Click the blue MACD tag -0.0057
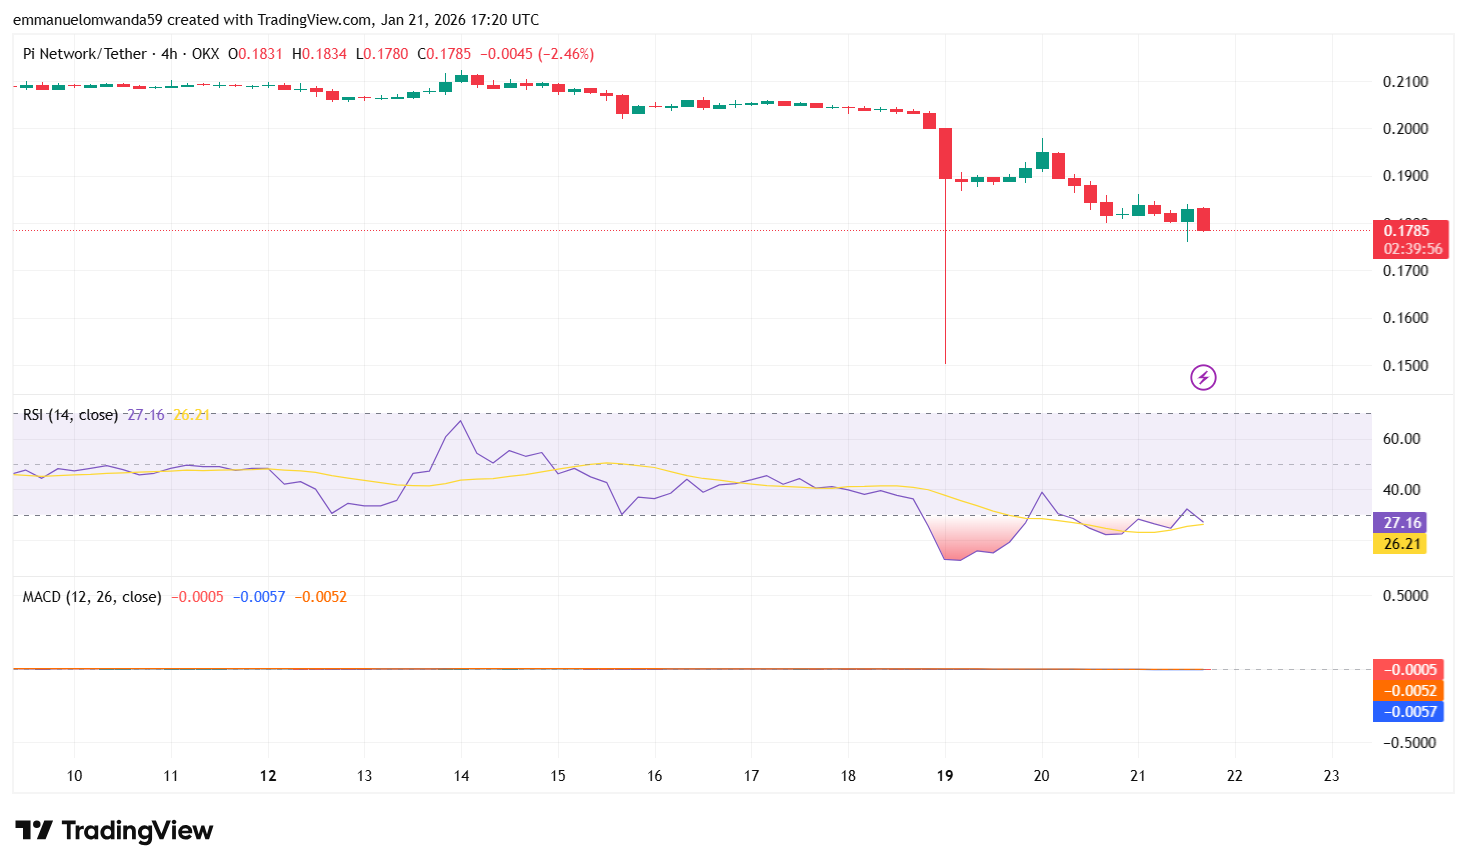The height and width of the screenshot is (868, 1467). pos(1408,712)
